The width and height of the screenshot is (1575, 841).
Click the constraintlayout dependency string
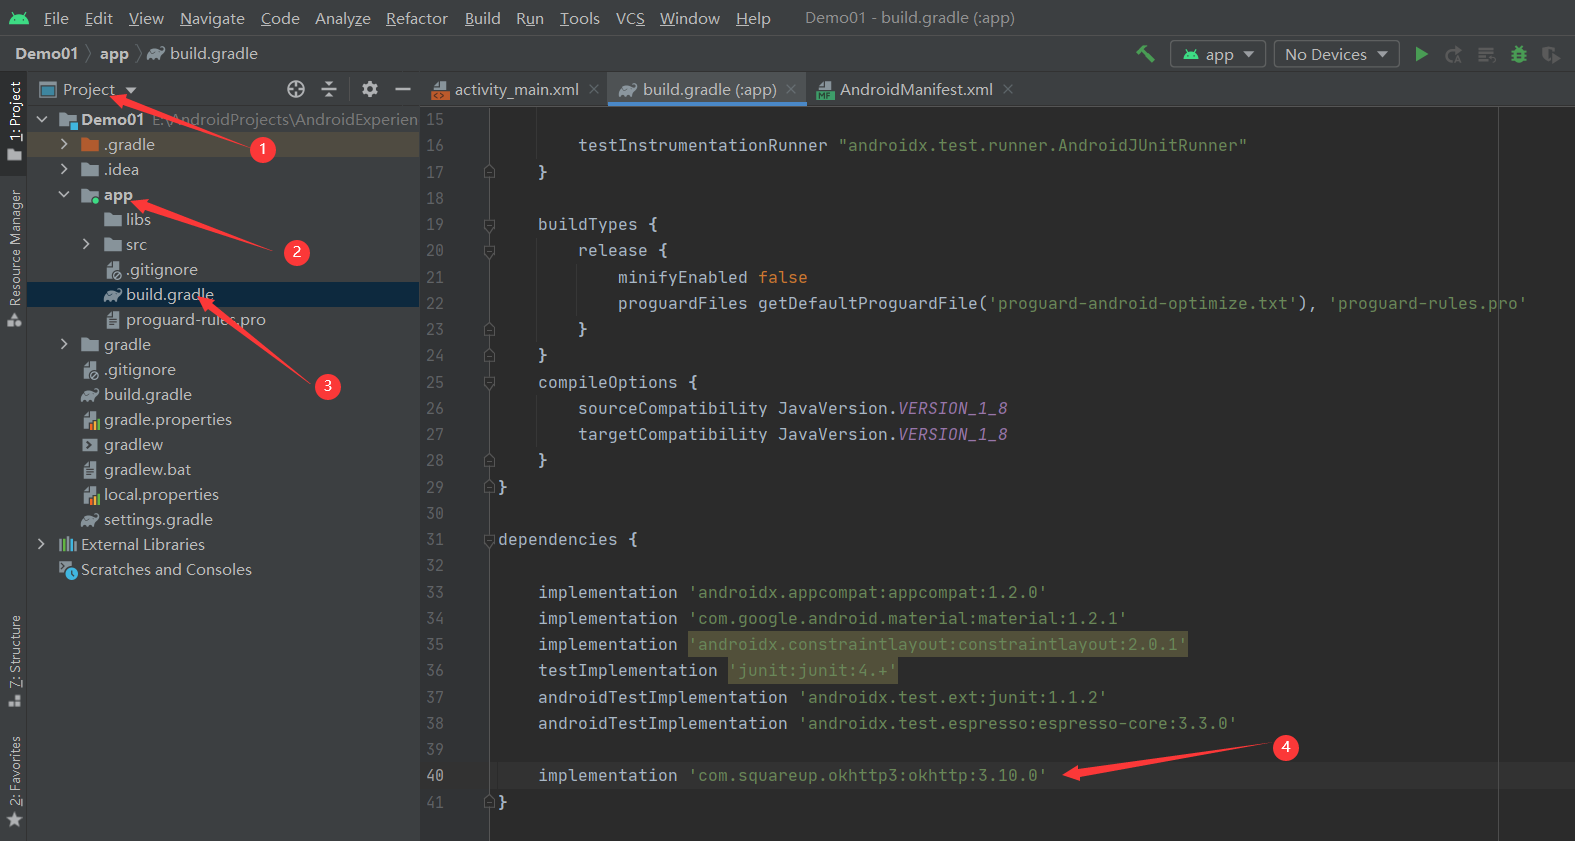pos(937,644)
